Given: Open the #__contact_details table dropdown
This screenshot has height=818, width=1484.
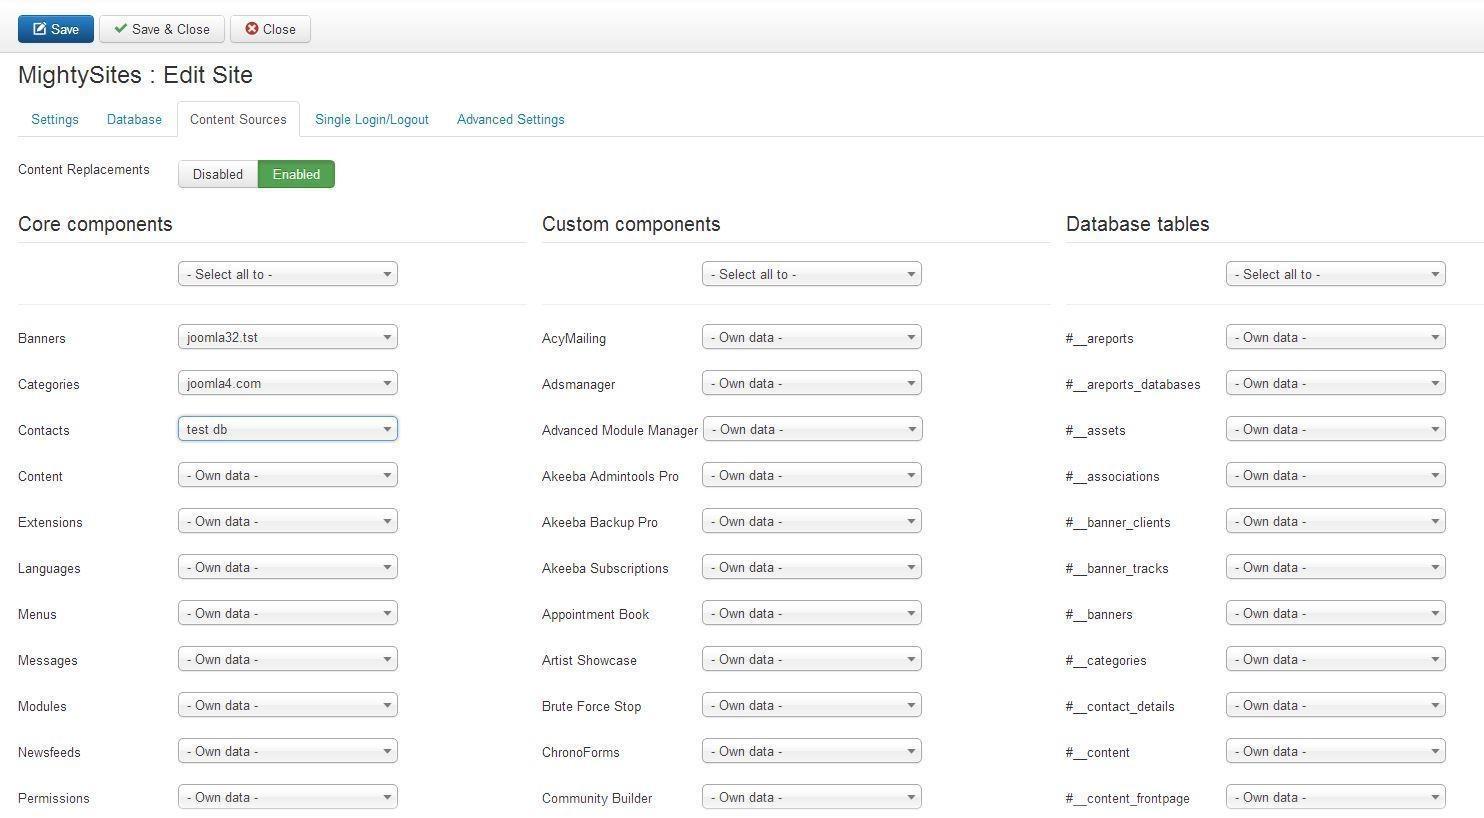Looking at the screenshot, I should (x=1336, y=705).
